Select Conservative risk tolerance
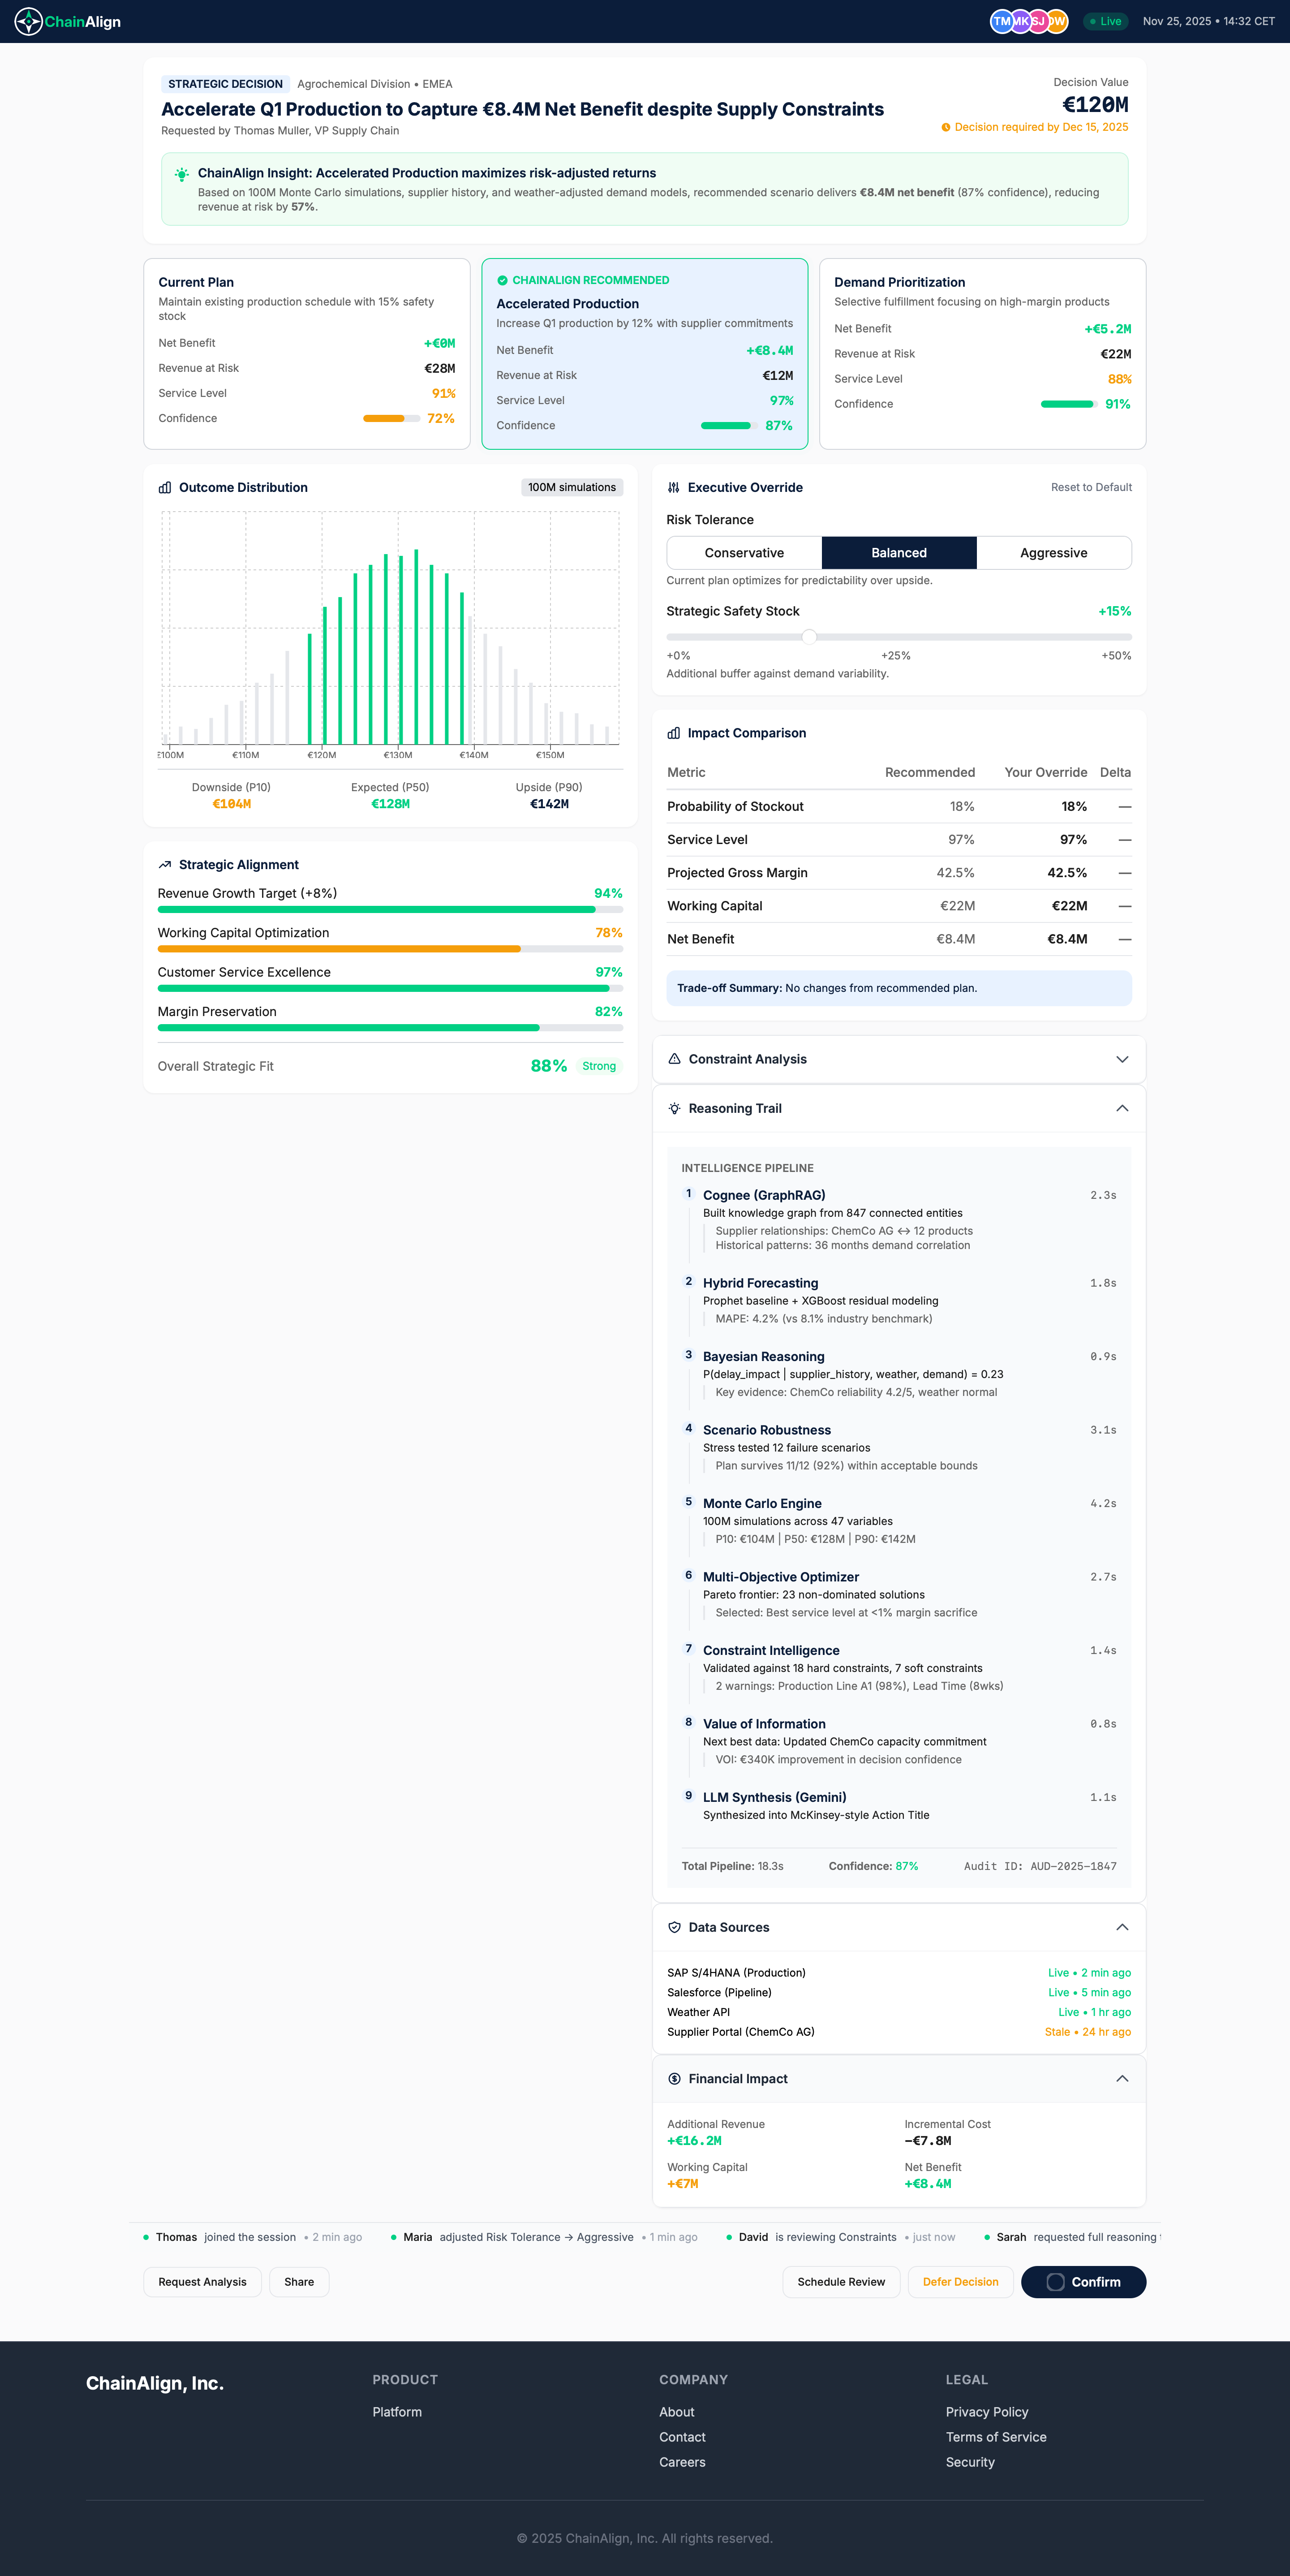Viewport: 1290px width, 2576px height. pos(744,552)
